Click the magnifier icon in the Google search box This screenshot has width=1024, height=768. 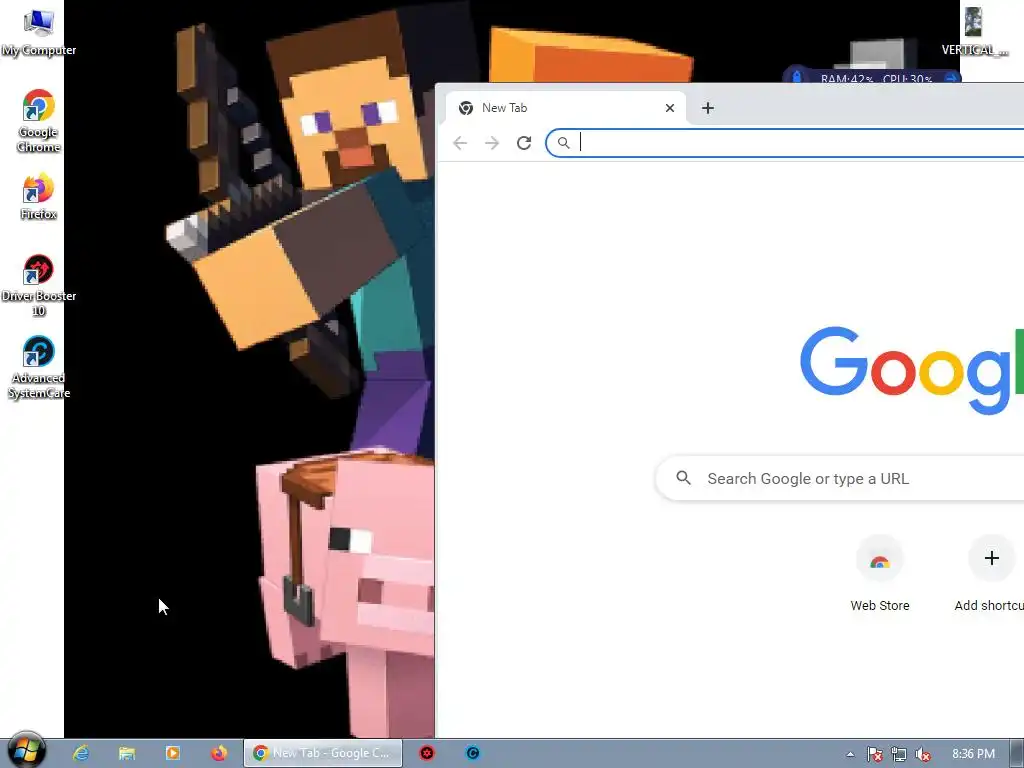[x=683, y=478]
